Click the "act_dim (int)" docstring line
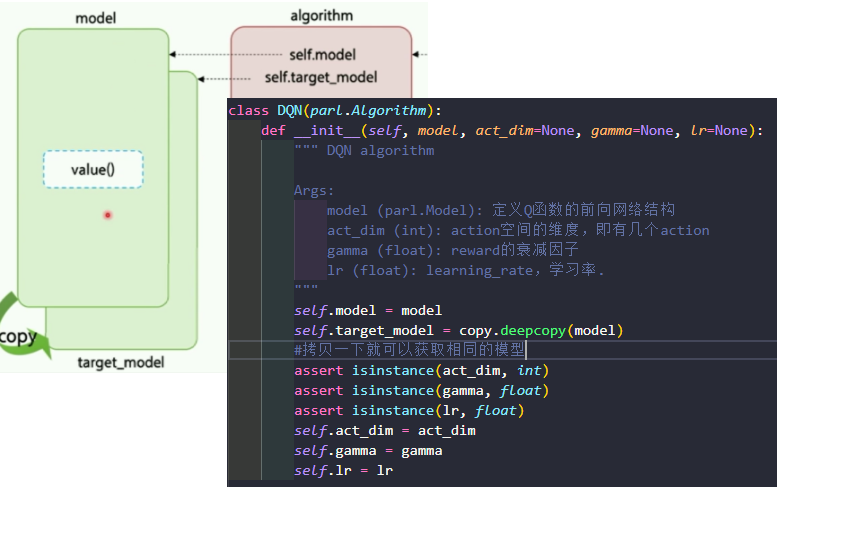This screenshot has height=558, width=858. coord(518,230)
